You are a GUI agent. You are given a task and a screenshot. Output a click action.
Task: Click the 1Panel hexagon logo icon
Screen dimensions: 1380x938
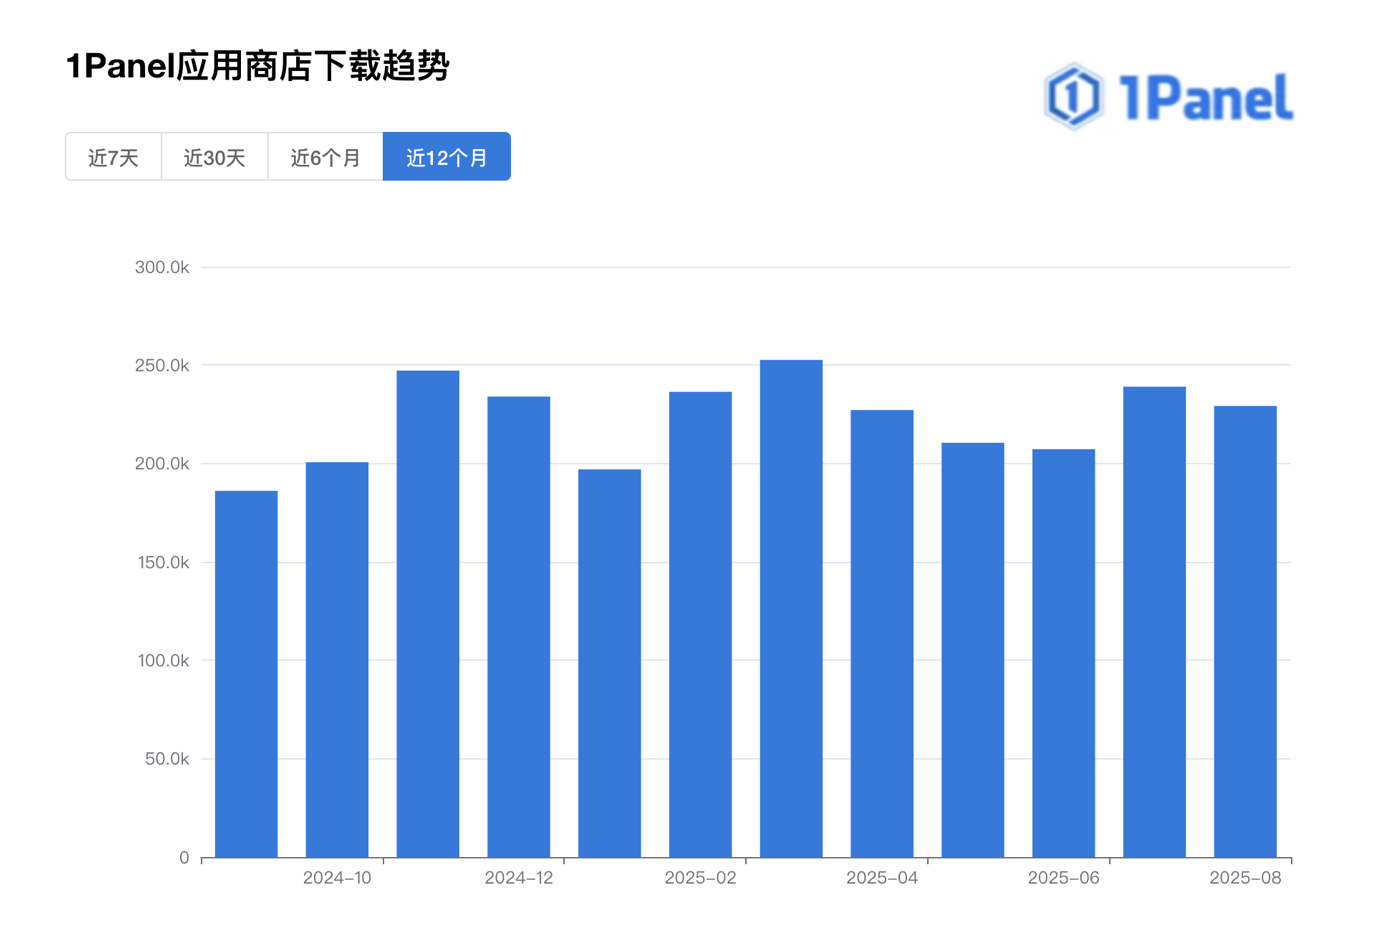coord(1073,97)
